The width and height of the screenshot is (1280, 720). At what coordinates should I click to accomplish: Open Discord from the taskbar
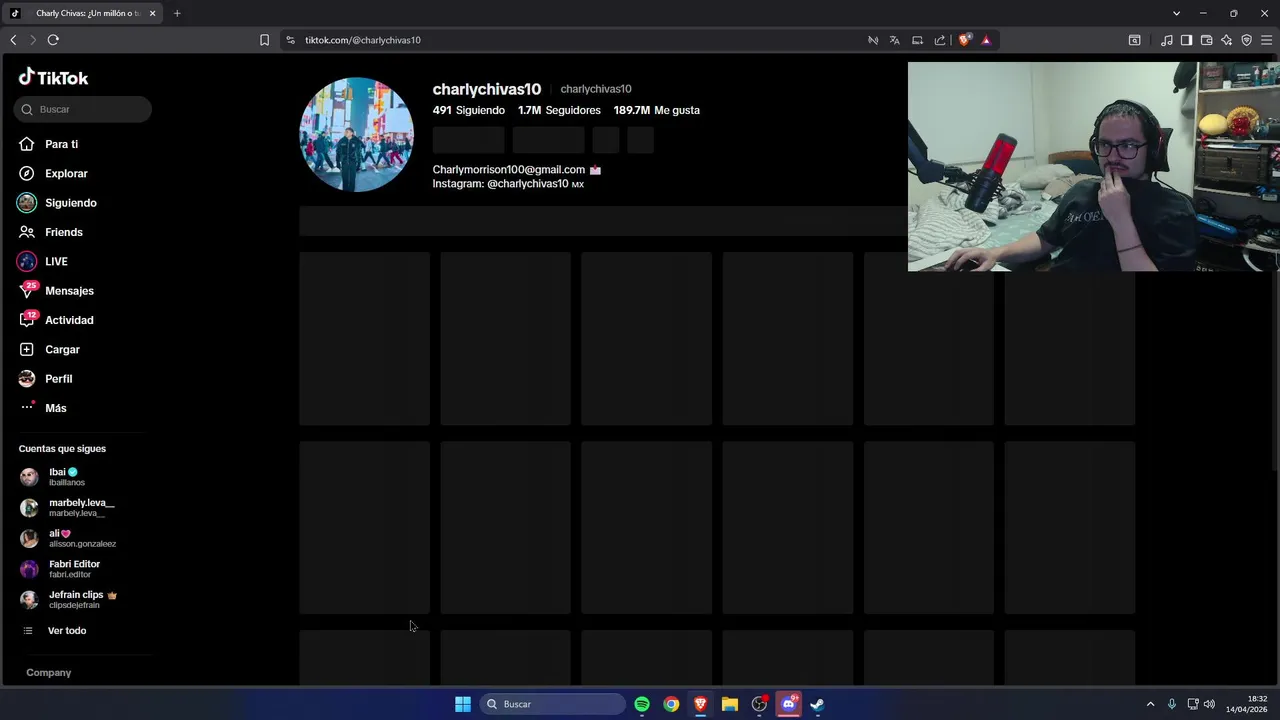point(789,704)
